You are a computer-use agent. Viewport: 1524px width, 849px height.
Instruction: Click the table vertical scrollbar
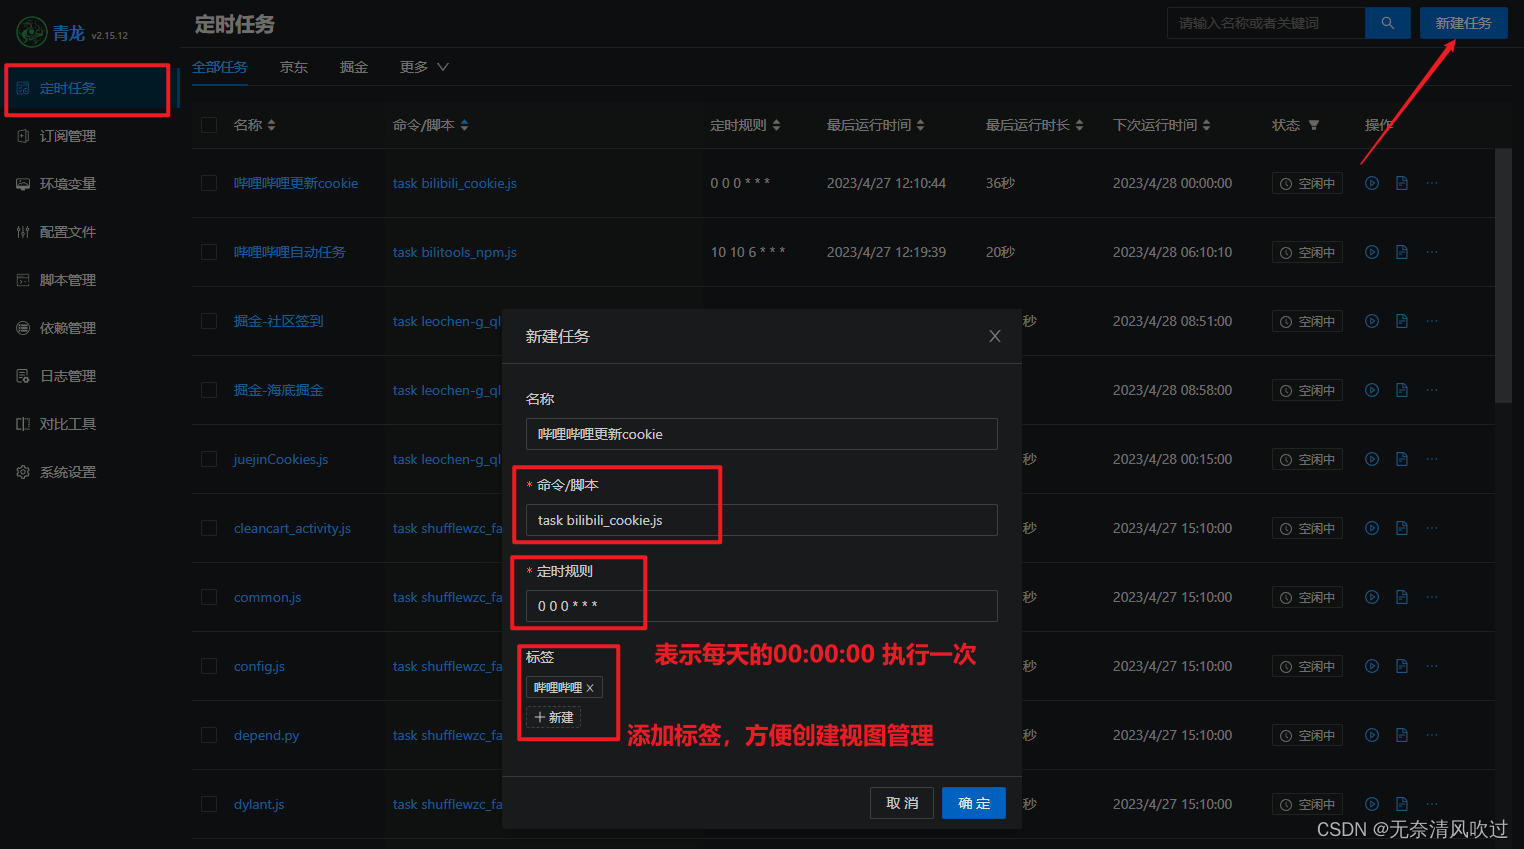click(1503, 275)
